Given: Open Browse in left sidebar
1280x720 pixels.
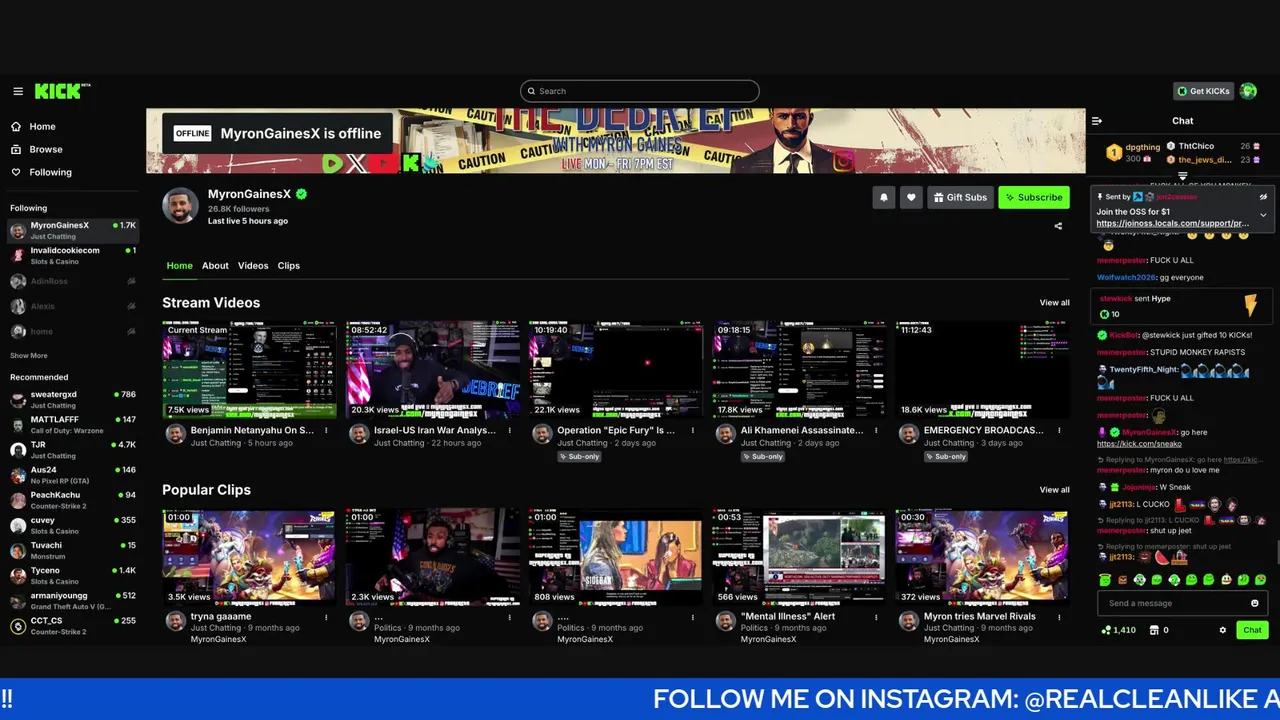Looking at the screenshot, I should click(x=45, y=149).
